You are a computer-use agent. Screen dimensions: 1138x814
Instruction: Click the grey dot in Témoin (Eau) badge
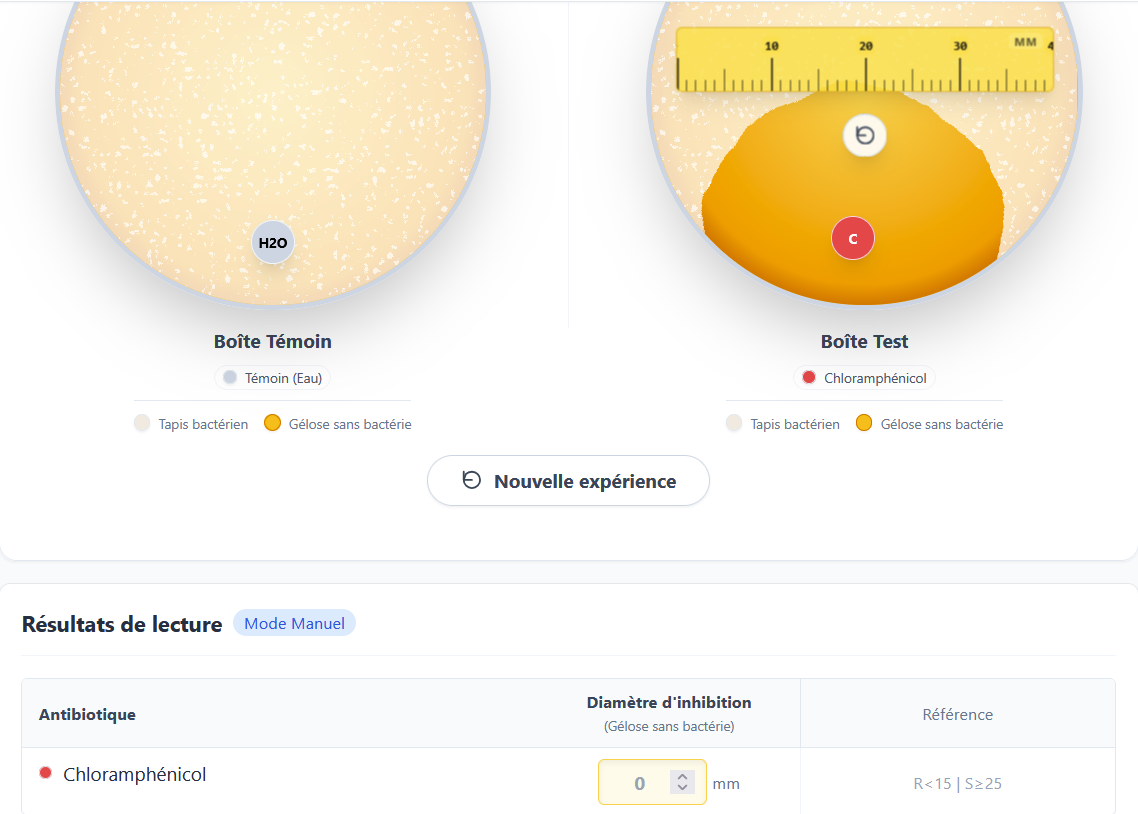(230, 378)
